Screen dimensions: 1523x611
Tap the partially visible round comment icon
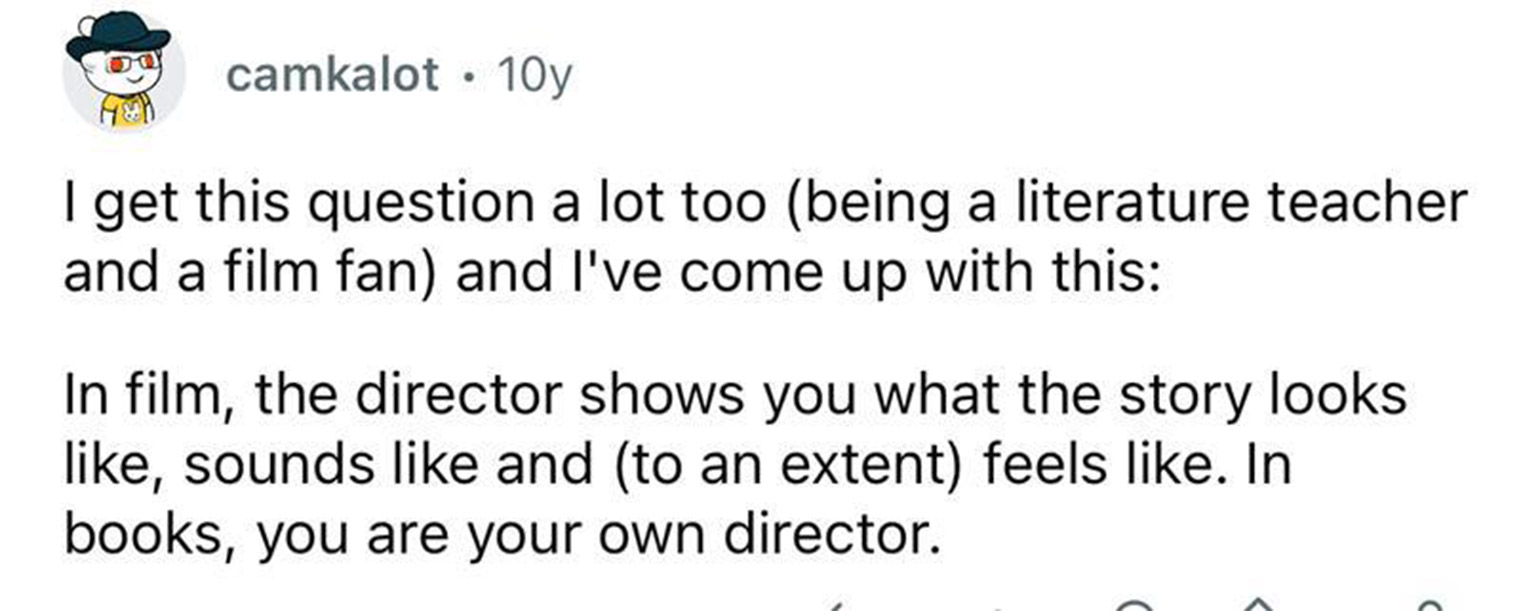(x=1135, y=607)
